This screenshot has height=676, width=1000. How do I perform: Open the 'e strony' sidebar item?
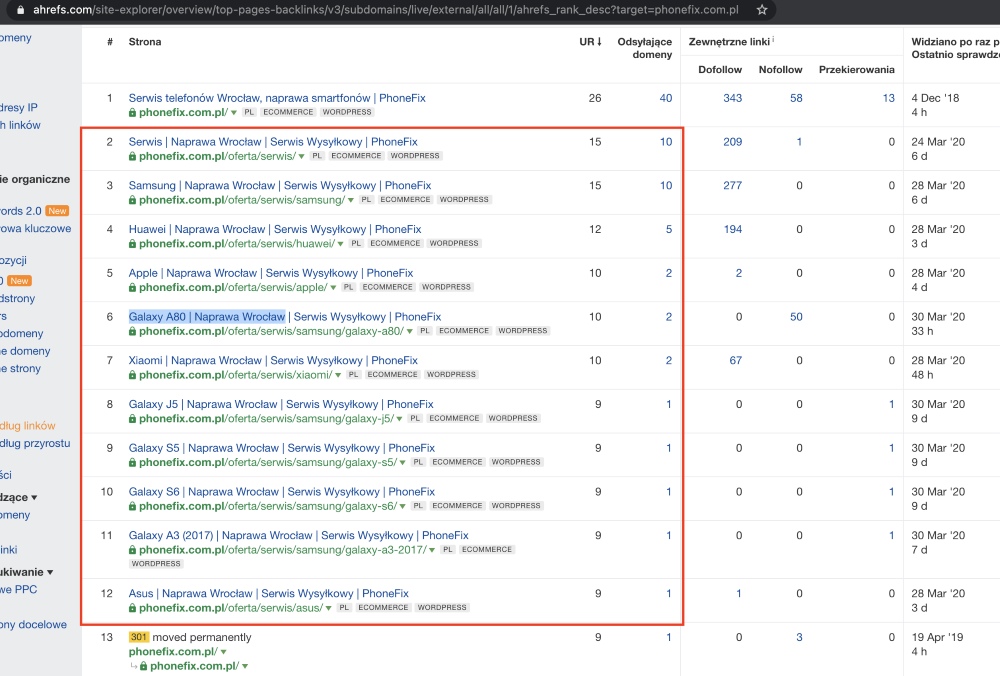click(20, 369)
